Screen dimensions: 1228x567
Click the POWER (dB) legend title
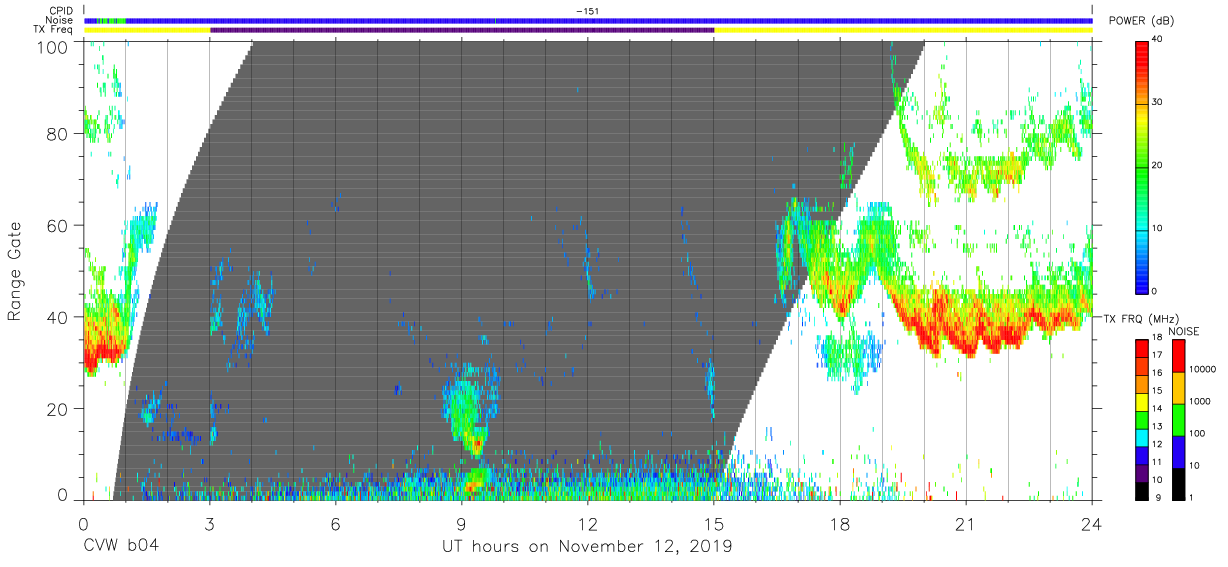(x=1141, y=21)
